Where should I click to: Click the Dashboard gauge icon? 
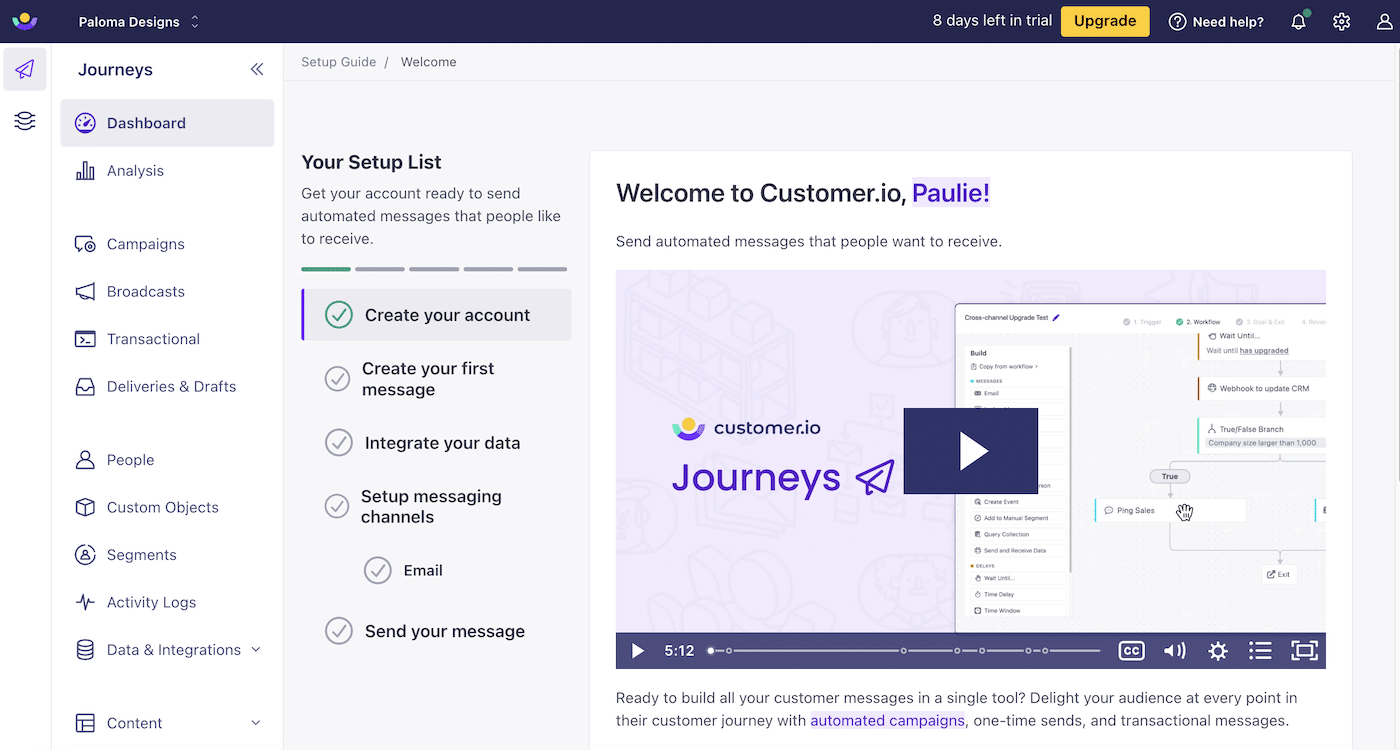click(x=85, y=123)
